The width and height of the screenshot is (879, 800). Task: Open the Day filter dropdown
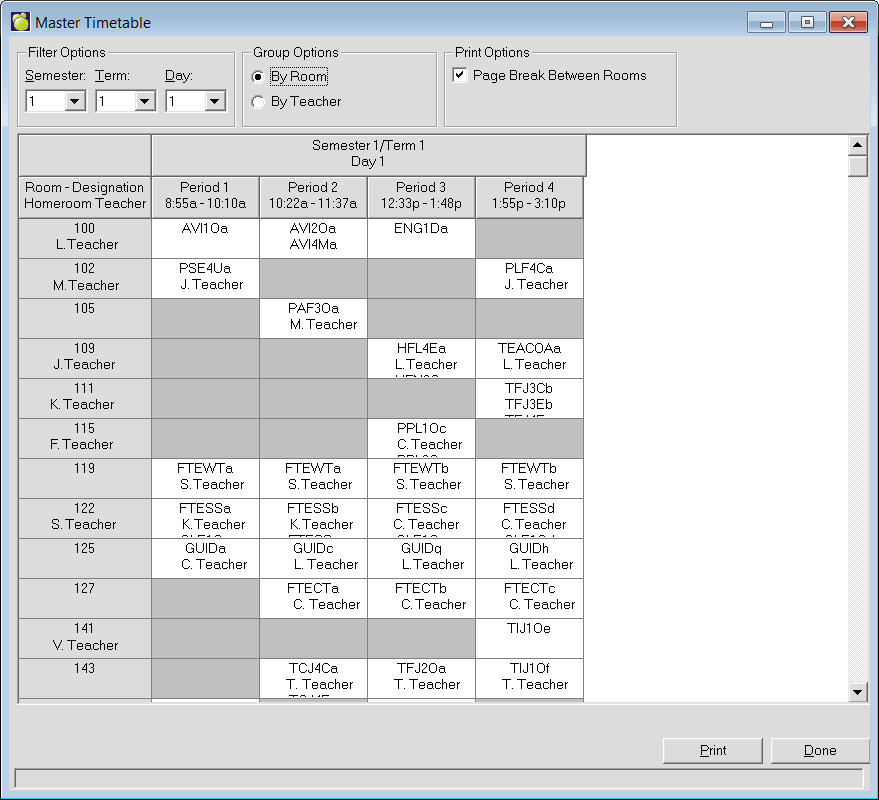coord(214,101)
